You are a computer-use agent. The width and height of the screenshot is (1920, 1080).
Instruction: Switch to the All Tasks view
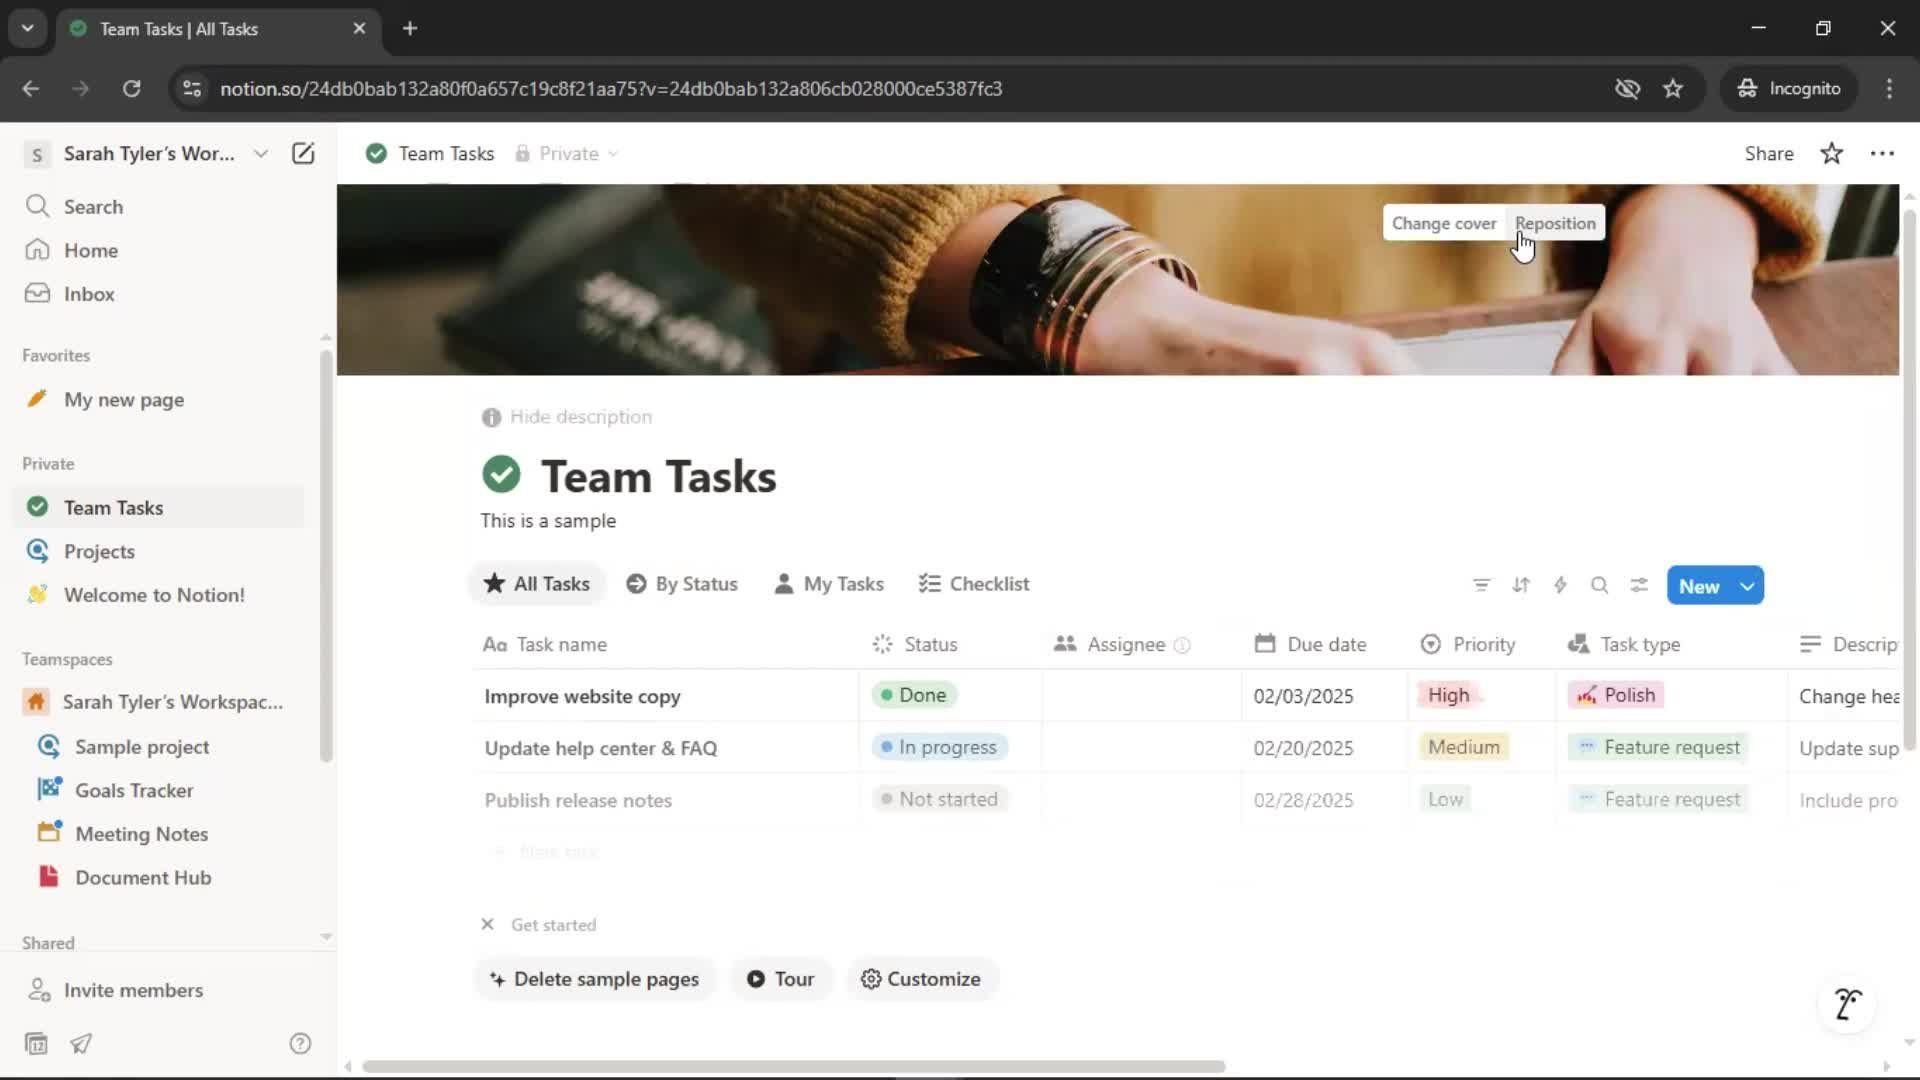(x=537, y=584)
